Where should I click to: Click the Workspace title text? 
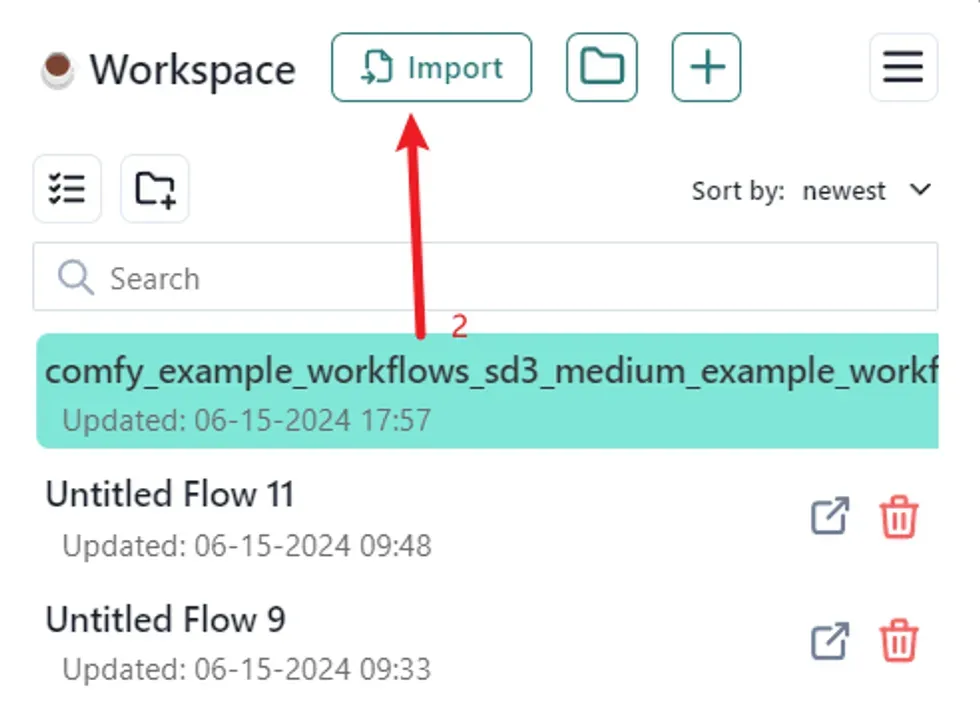193,70
